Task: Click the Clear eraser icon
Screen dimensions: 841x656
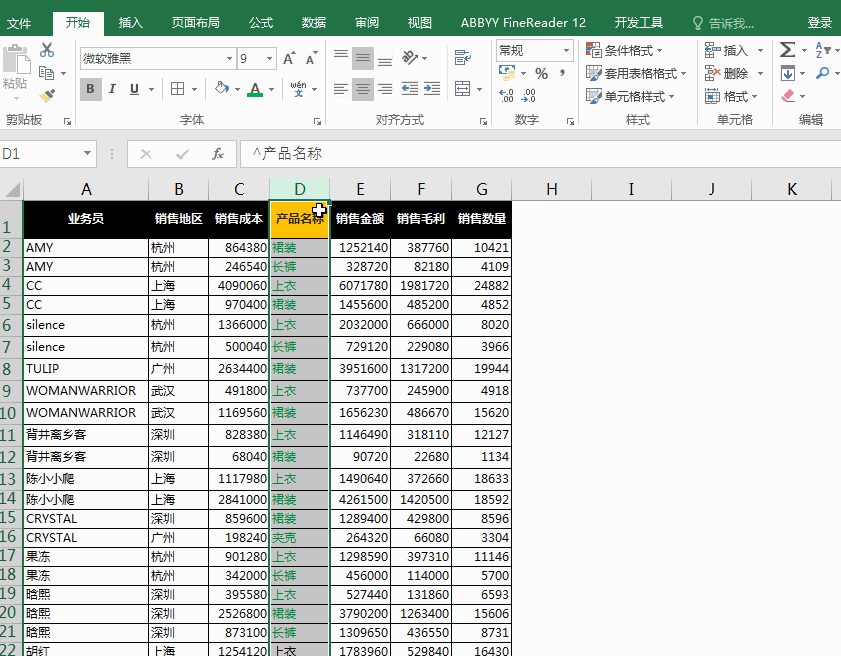Action: click(x=787, y=96)
